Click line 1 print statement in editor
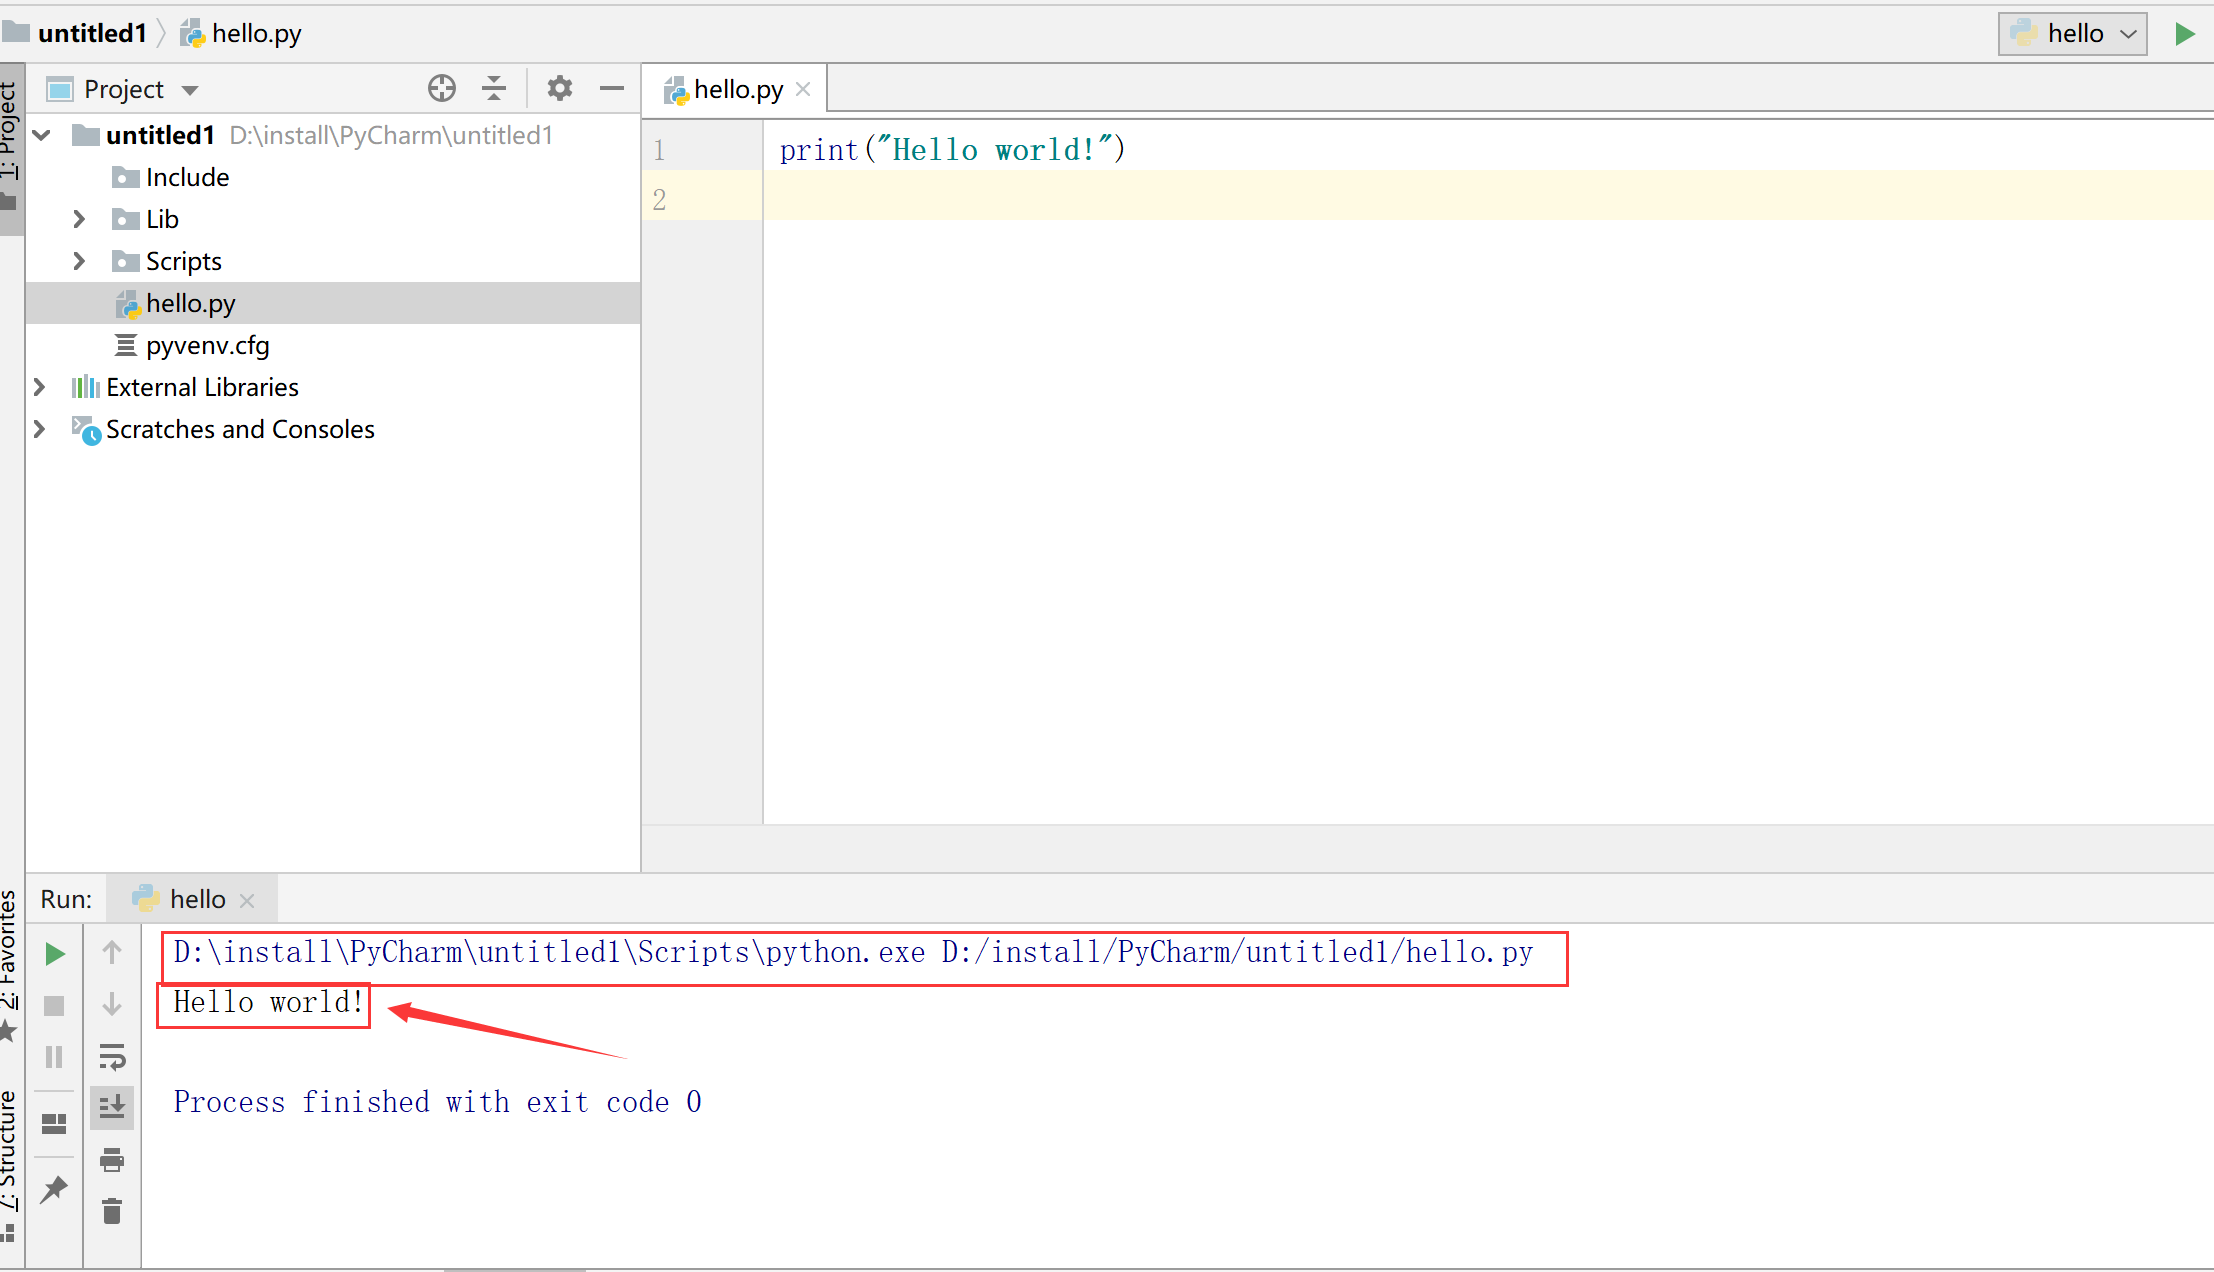Screen dimensions: 2214x1272 click(952, 150)
